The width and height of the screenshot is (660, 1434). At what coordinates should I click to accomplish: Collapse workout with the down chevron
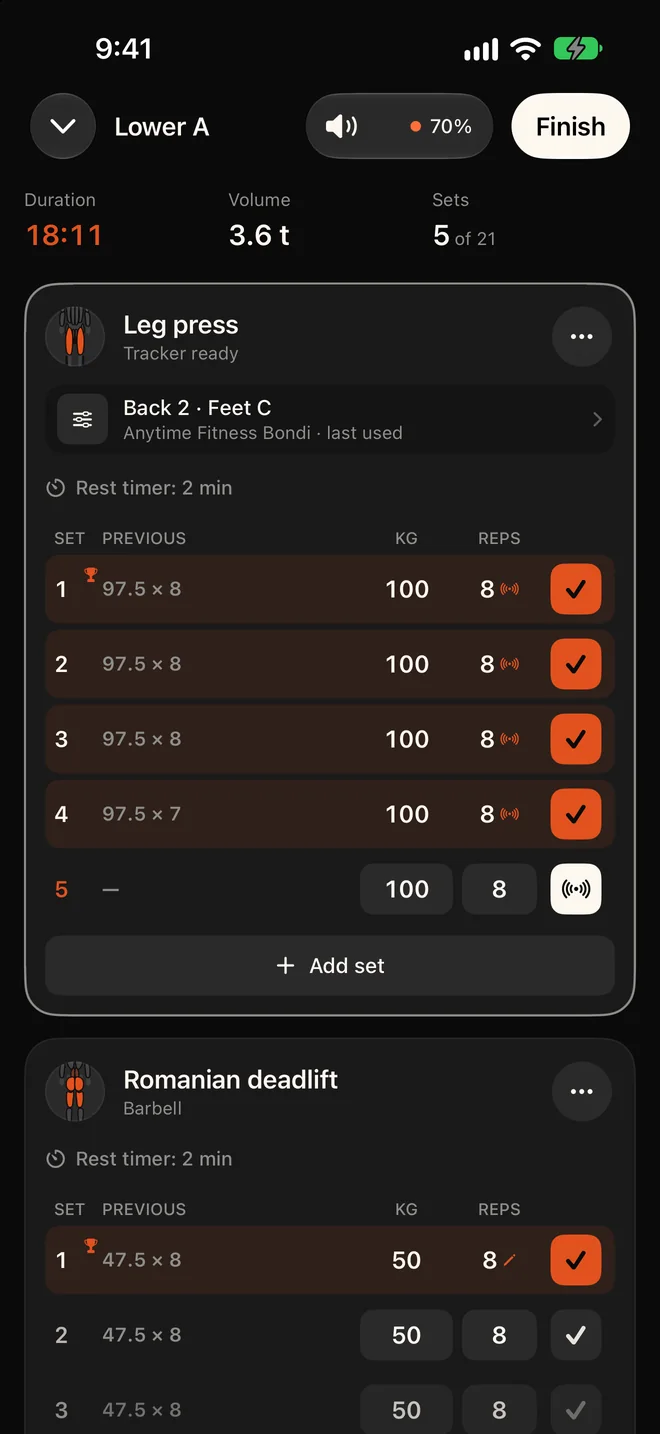63,126
